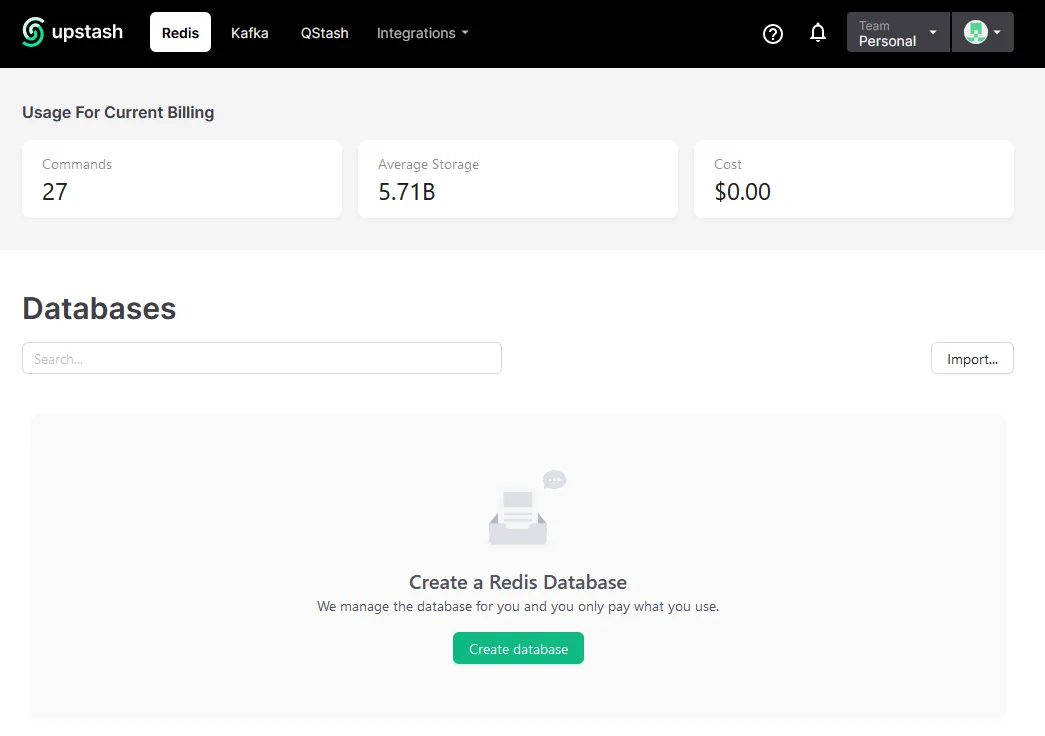Switch to the Kafka tab

[x=249, y=33]
